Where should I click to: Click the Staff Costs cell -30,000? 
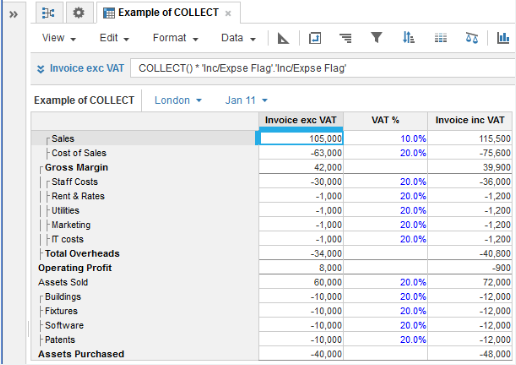tap(301, 182)
